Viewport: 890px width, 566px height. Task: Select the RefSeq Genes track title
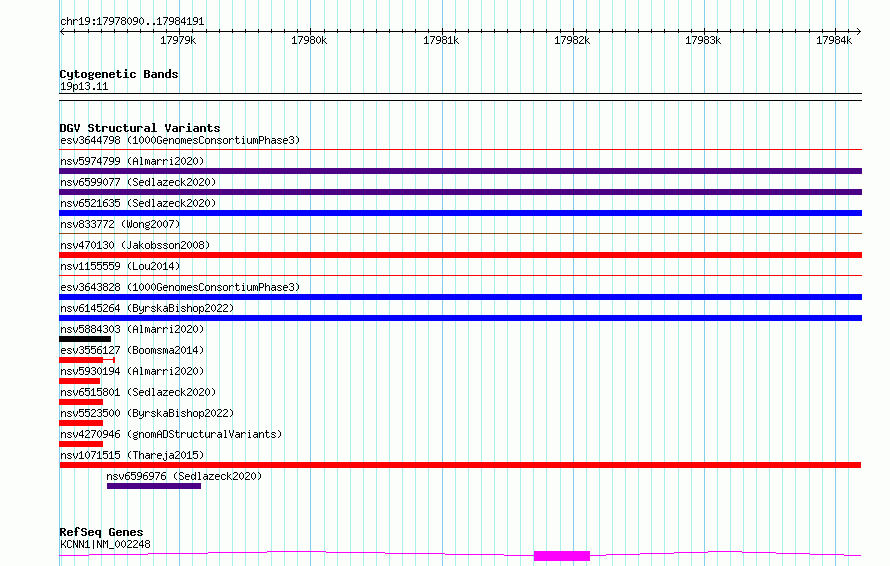[x=101, y=533]
